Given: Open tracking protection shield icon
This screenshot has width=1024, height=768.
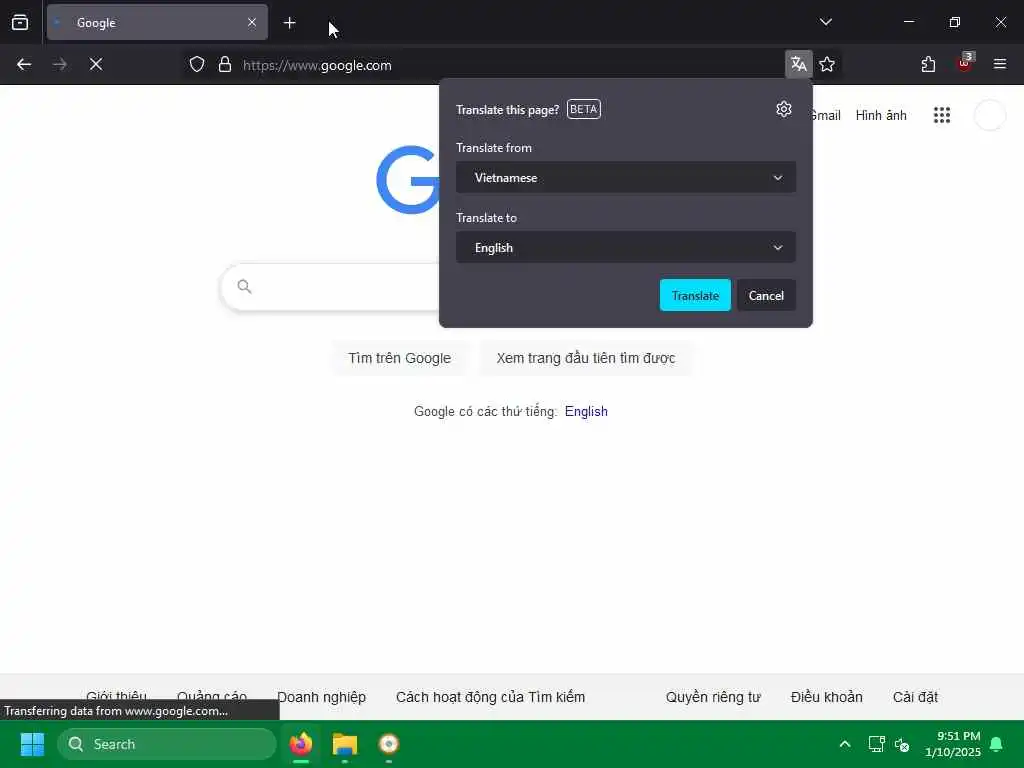Looking at the screenshot, I should tap(197, 65).
